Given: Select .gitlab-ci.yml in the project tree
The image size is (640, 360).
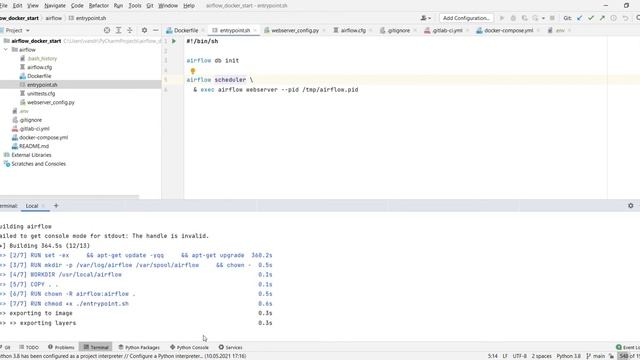Looking at the screenshot, I should tap(34, 129).
